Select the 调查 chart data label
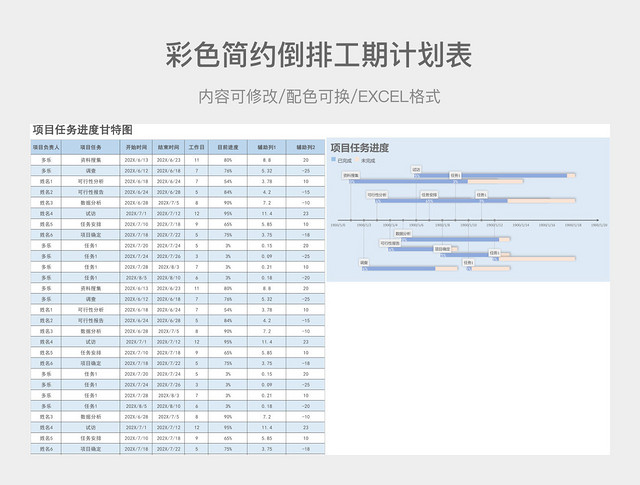640x485 pixels. pyautogui.click(x=364, y=263)
